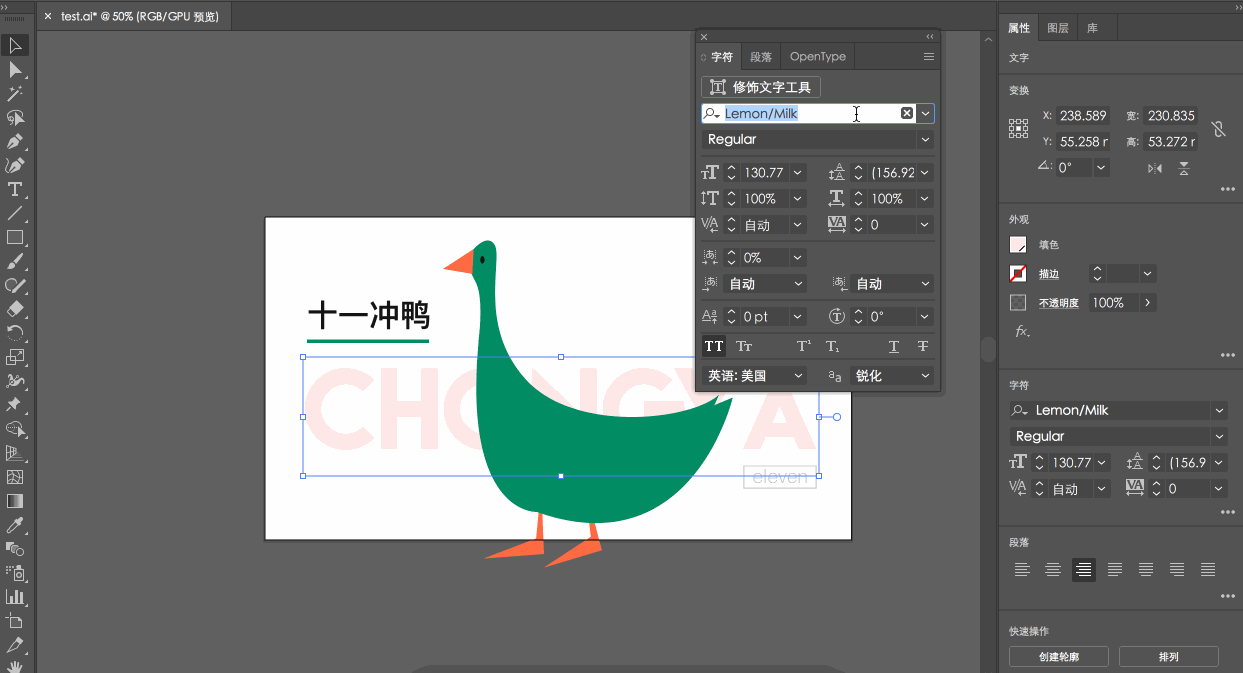Select the Scale tool

tap(16, 357)
